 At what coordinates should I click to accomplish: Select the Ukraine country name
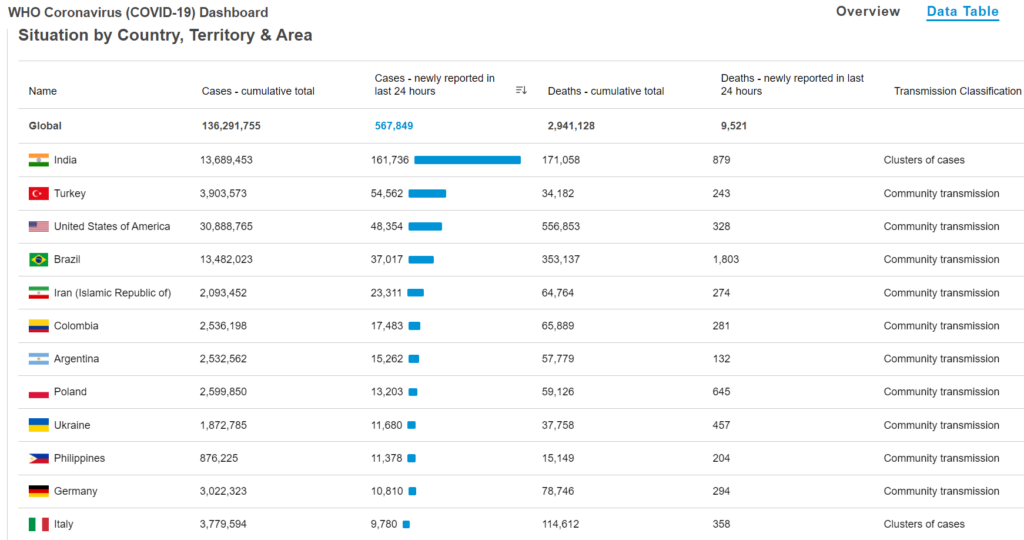click(x=72, y=425)
